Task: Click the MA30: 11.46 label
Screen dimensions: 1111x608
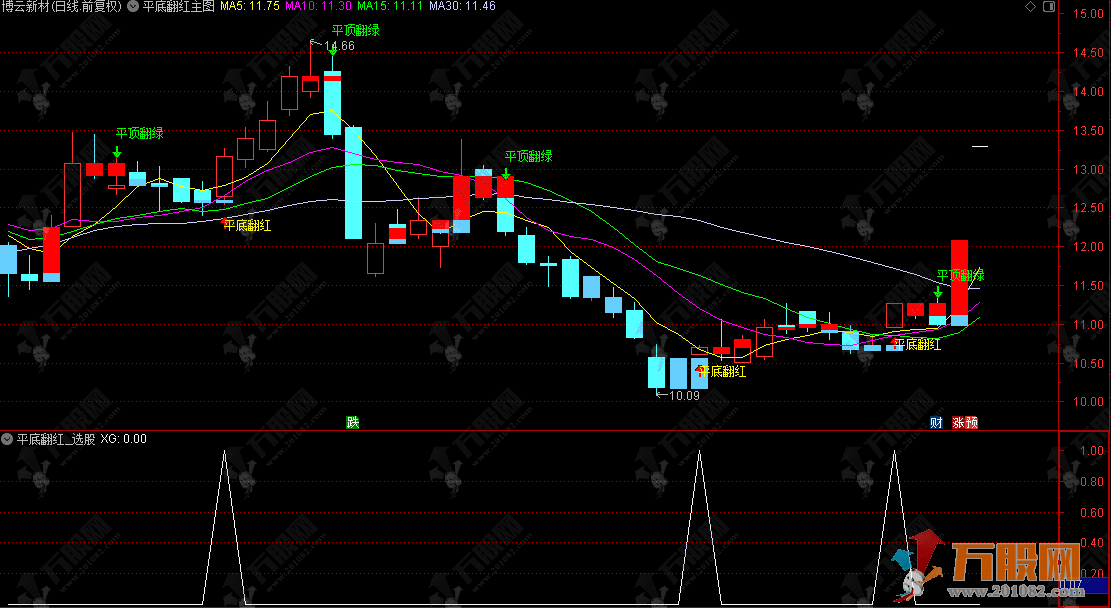Action: click(462, 6)
